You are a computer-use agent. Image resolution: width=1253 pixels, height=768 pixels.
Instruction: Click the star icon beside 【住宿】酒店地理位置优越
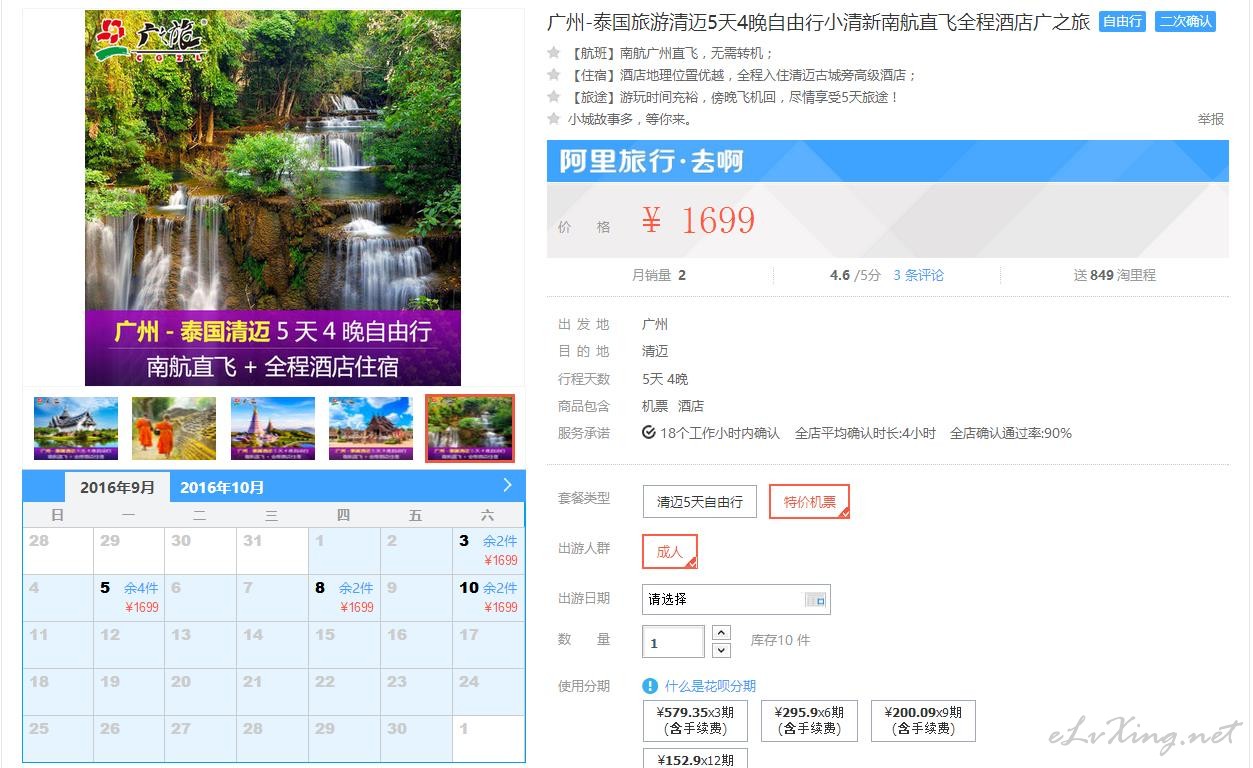point(554,75)
